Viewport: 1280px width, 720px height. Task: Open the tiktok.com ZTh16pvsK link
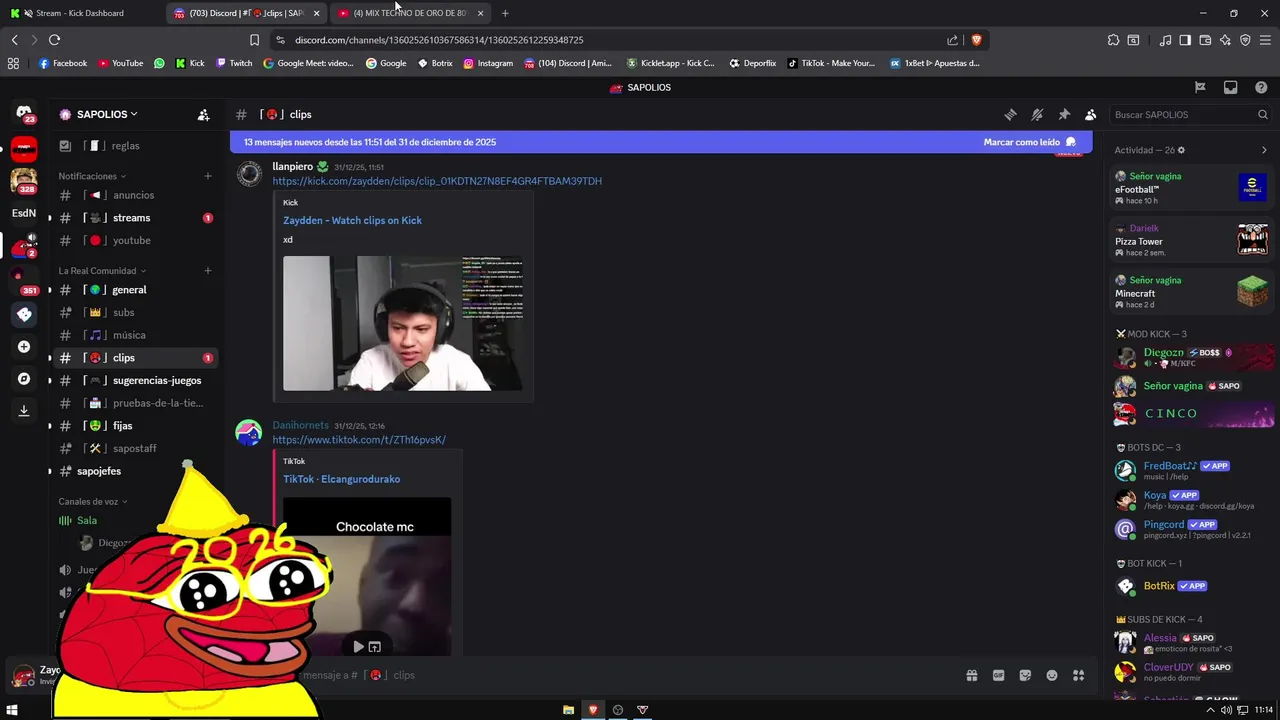coord(359,440)
